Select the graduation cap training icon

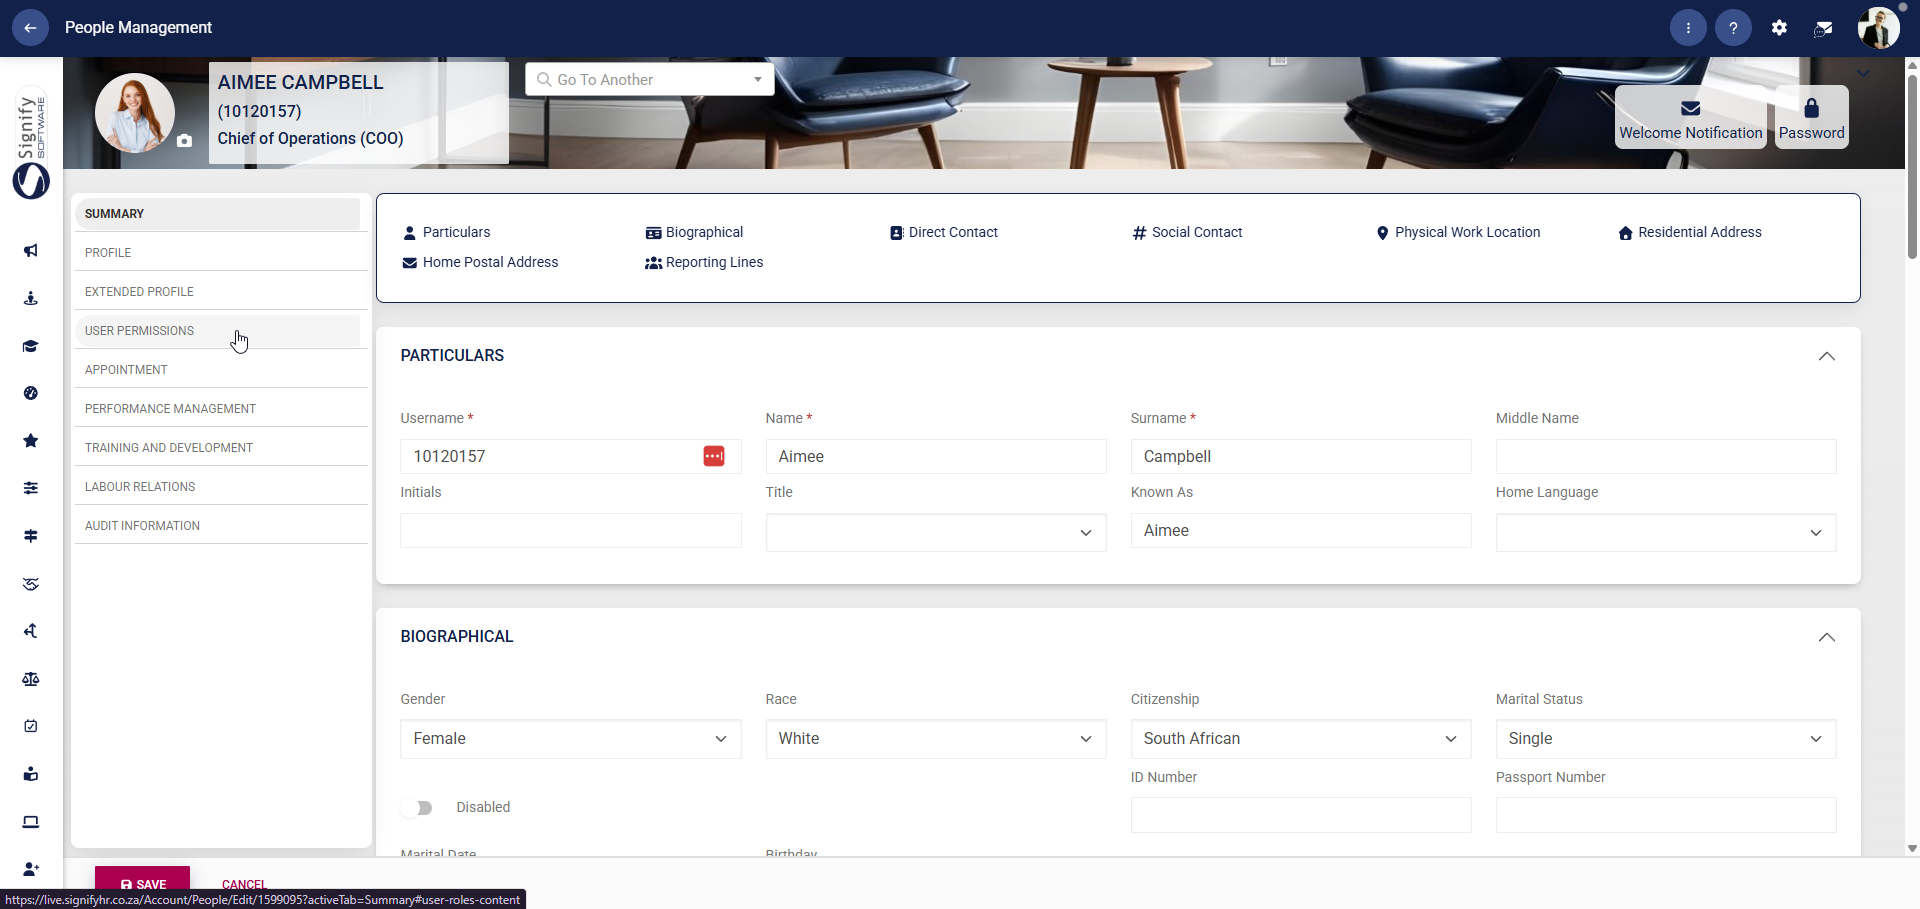30,346
